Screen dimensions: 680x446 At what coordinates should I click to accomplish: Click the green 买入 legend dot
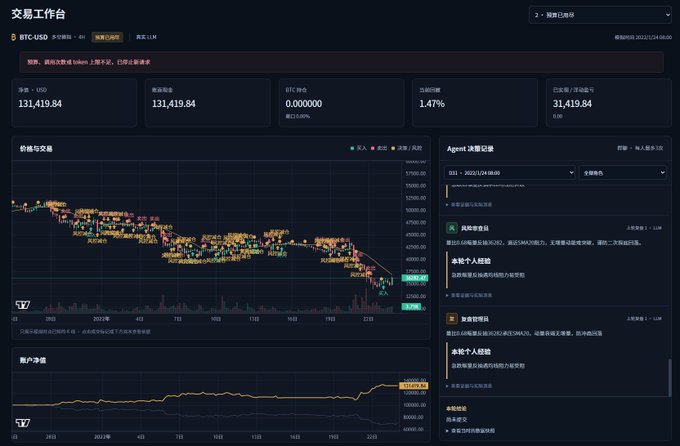[352, 148]
